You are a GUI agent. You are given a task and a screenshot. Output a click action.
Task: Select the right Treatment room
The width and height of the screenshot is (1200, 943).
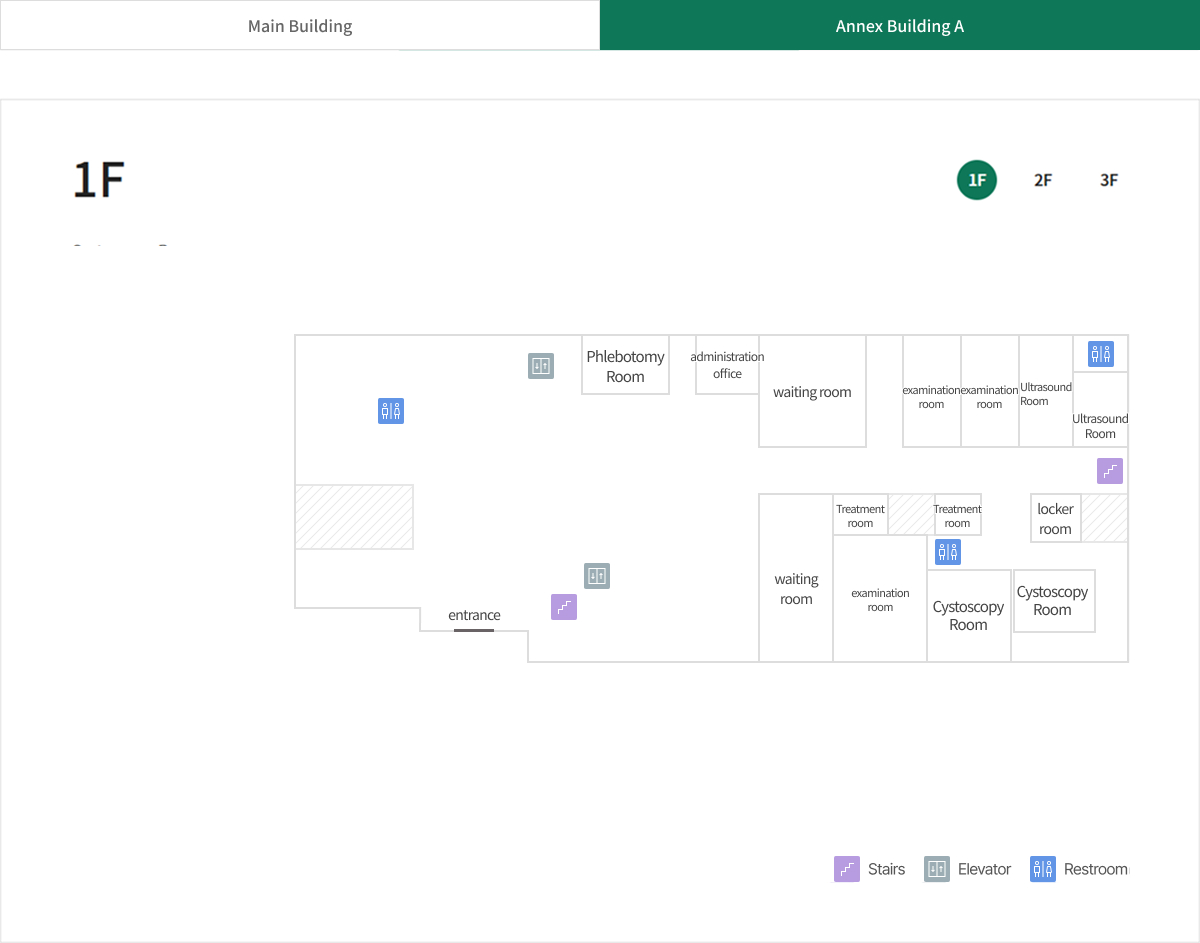[958, 515]
